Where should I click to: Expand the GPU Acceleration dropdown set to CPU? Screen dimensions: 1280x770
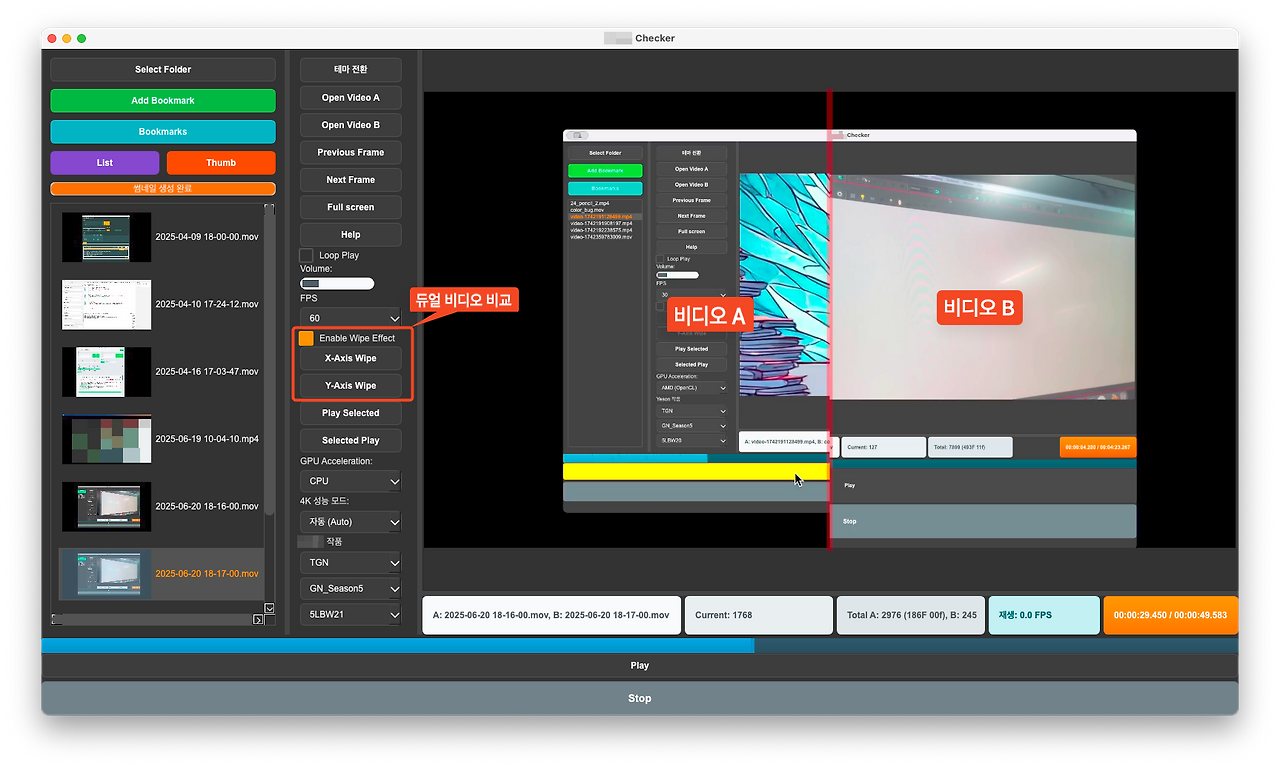[350, 481]
